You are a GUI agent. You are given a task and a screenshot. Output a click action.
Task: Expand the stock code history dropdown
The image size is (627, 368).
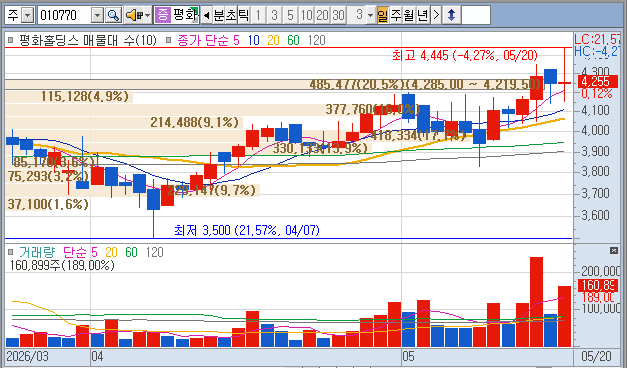coord(97,16)
